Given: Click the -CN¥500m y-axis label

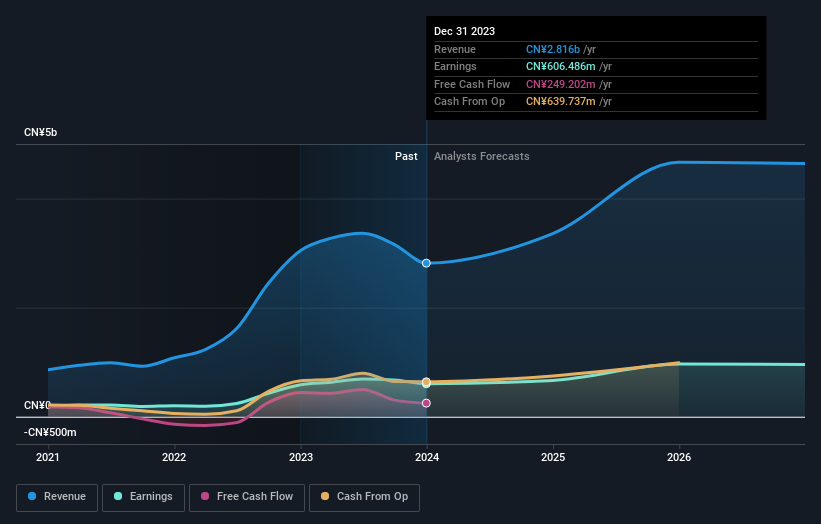Looking at the screenshot, I should point(50,432).
